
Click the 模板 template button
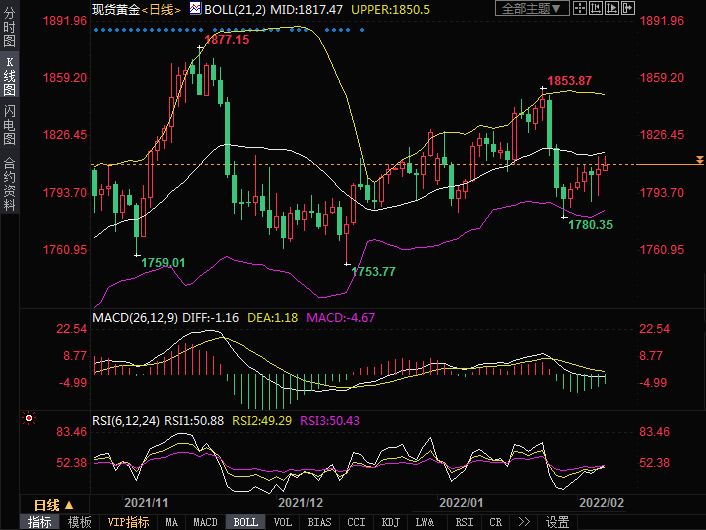79,522
